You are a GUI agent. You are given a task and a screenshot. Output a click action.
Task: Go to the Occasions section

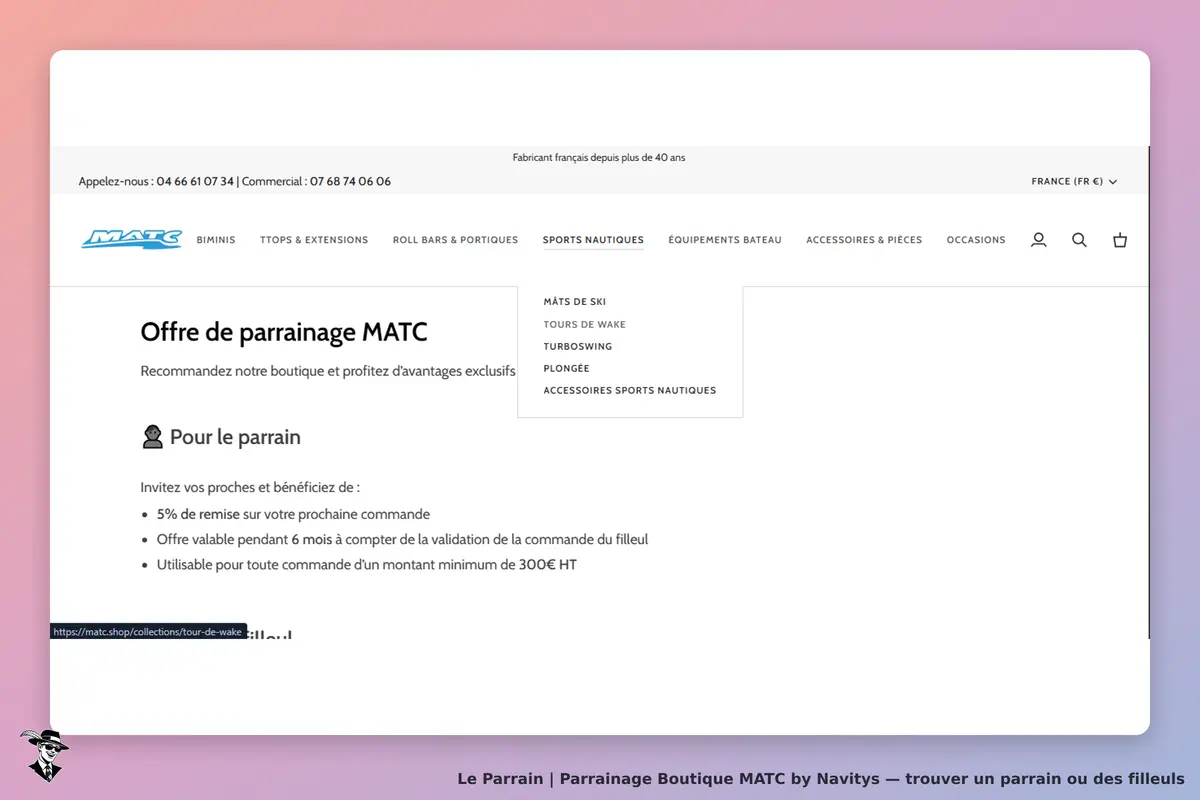click(976, 240)
